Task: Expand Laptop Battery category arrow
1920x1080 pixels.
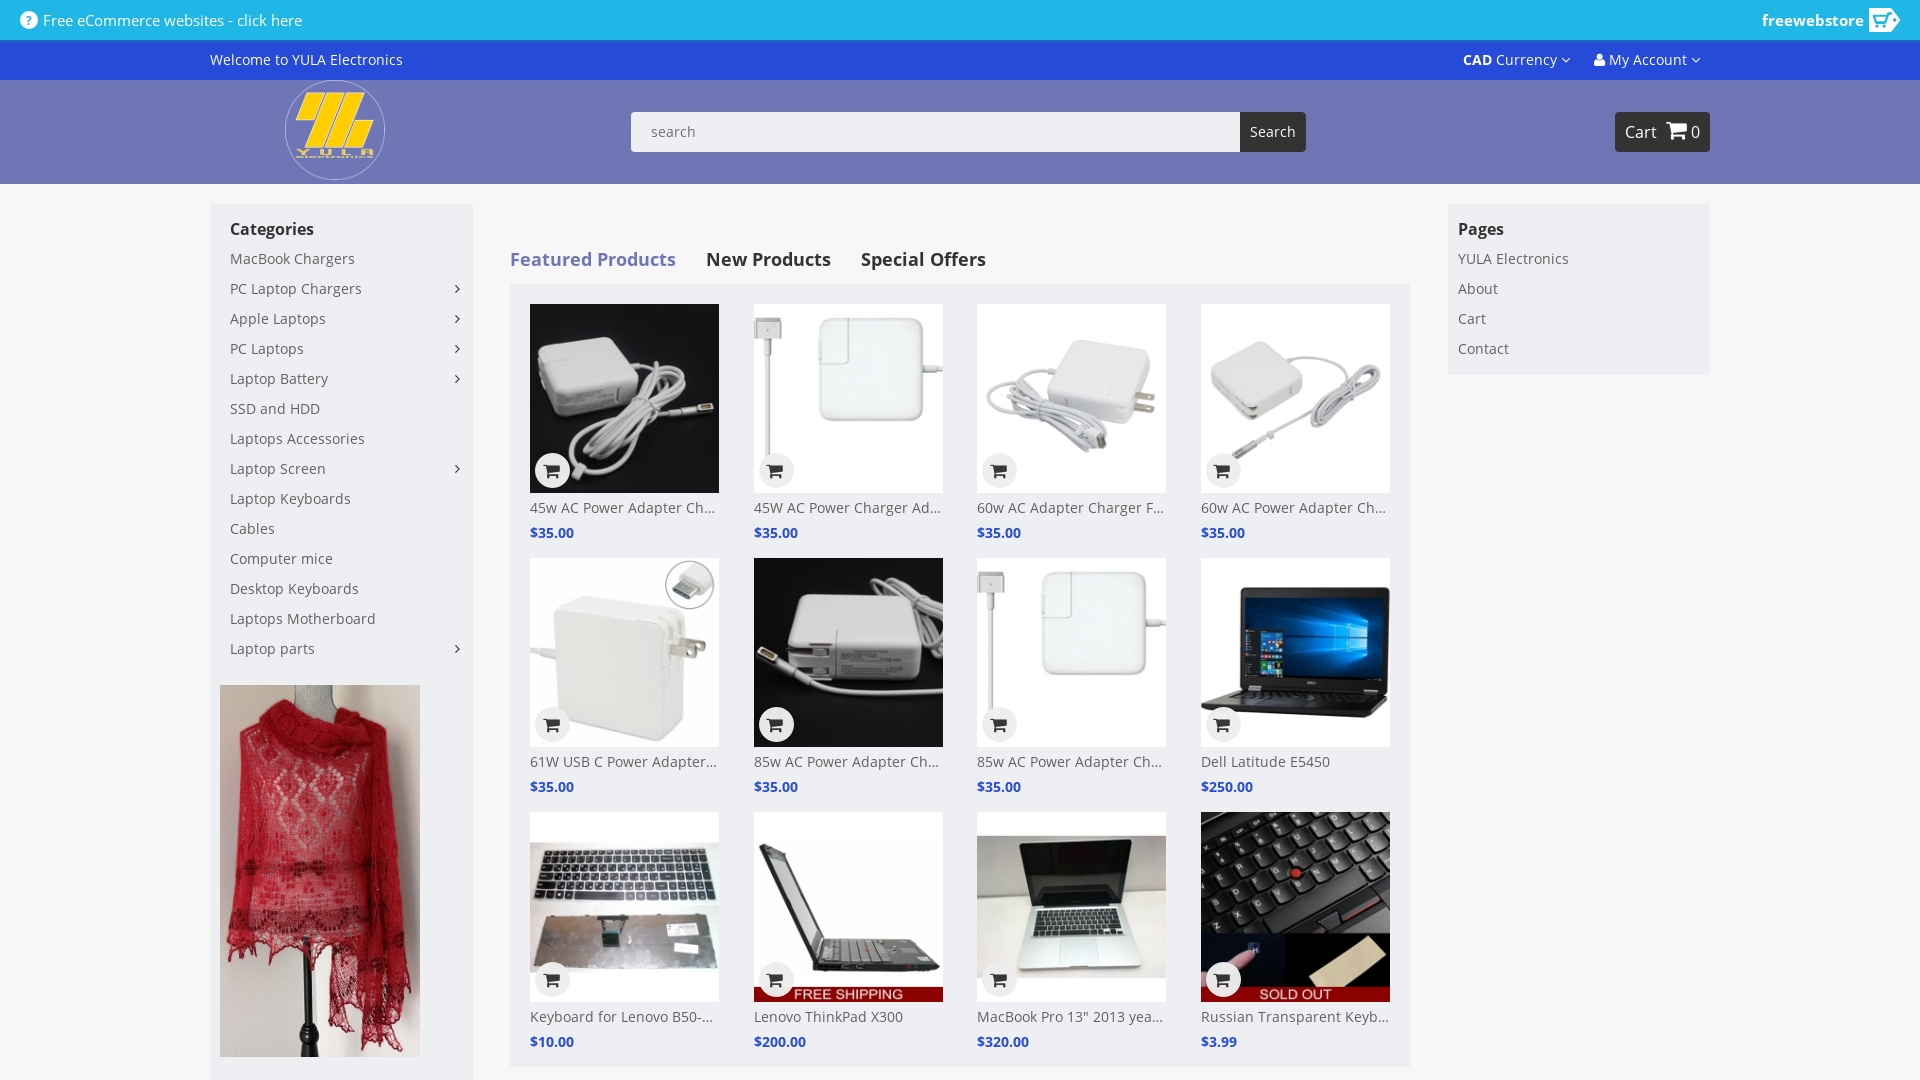Action: tap(457, 379)
